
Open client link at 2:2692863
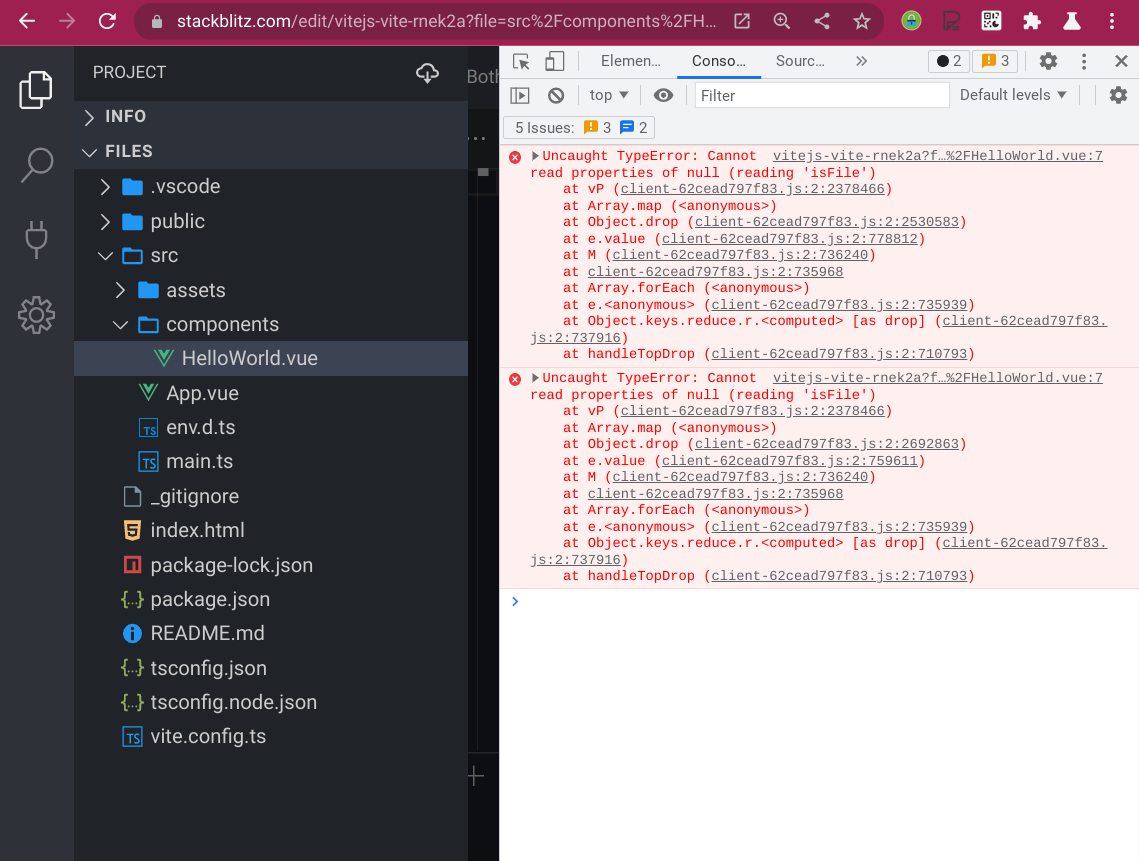click(x=827, y=444)
